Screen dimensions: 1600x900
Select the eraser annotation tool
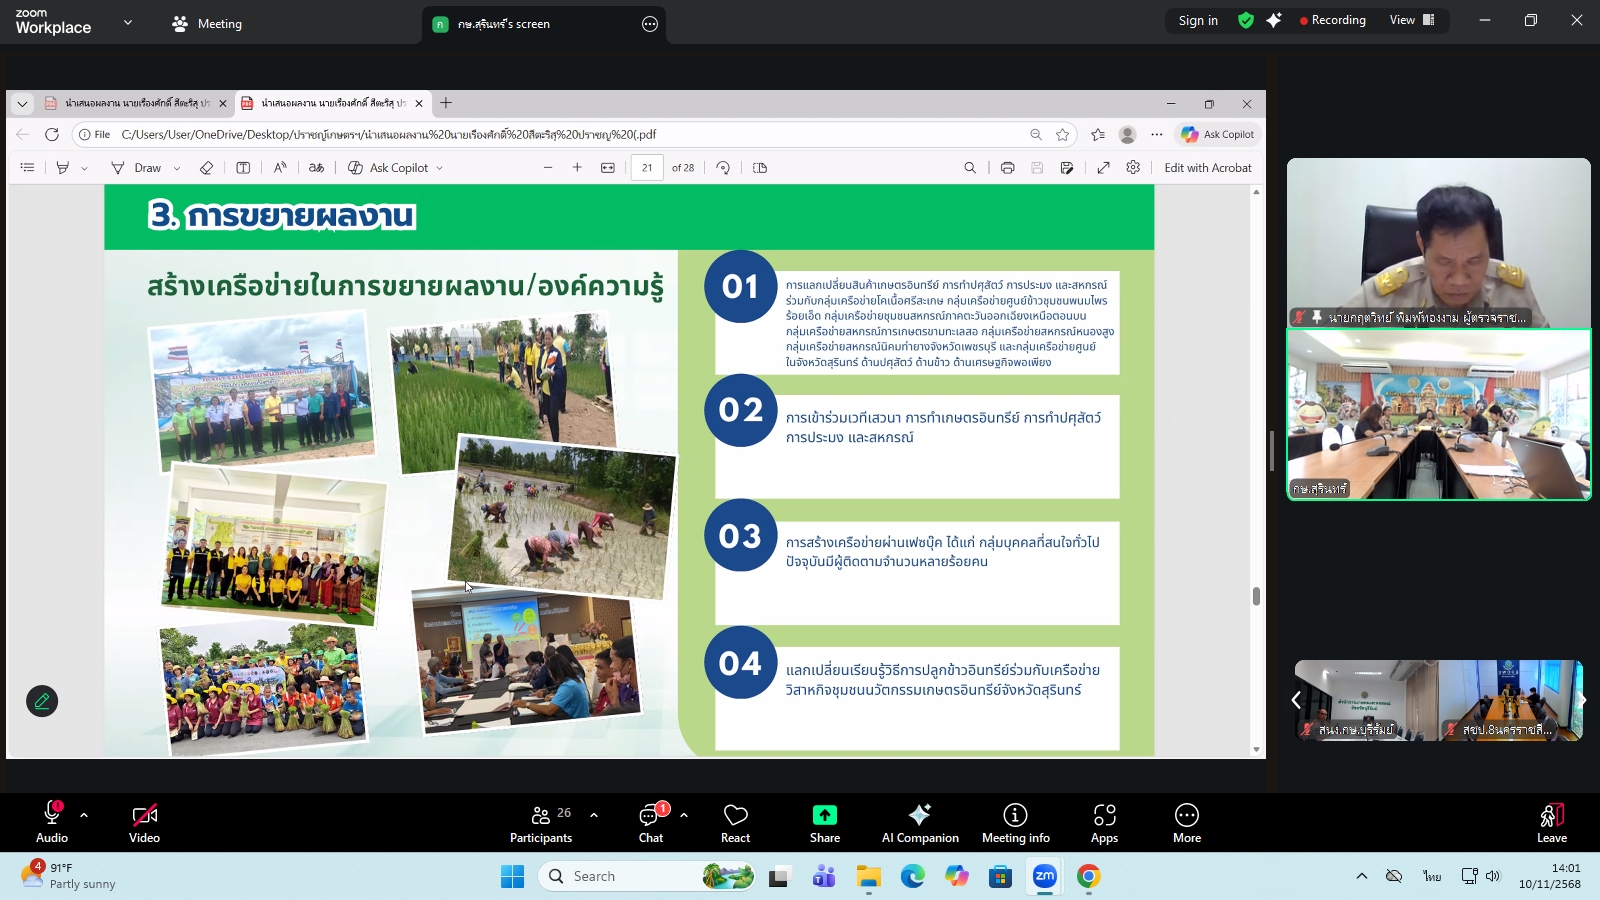point(206,167)
